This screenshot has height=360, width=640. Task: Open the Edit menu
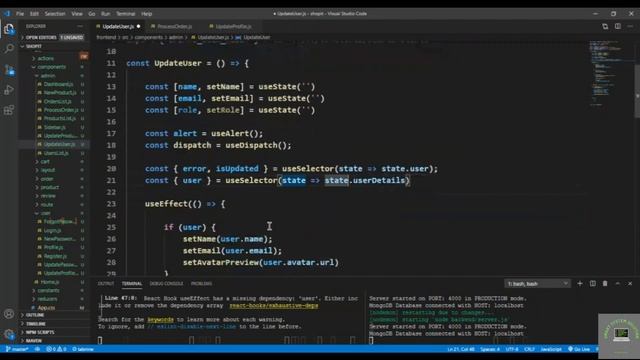coord(34,13)
